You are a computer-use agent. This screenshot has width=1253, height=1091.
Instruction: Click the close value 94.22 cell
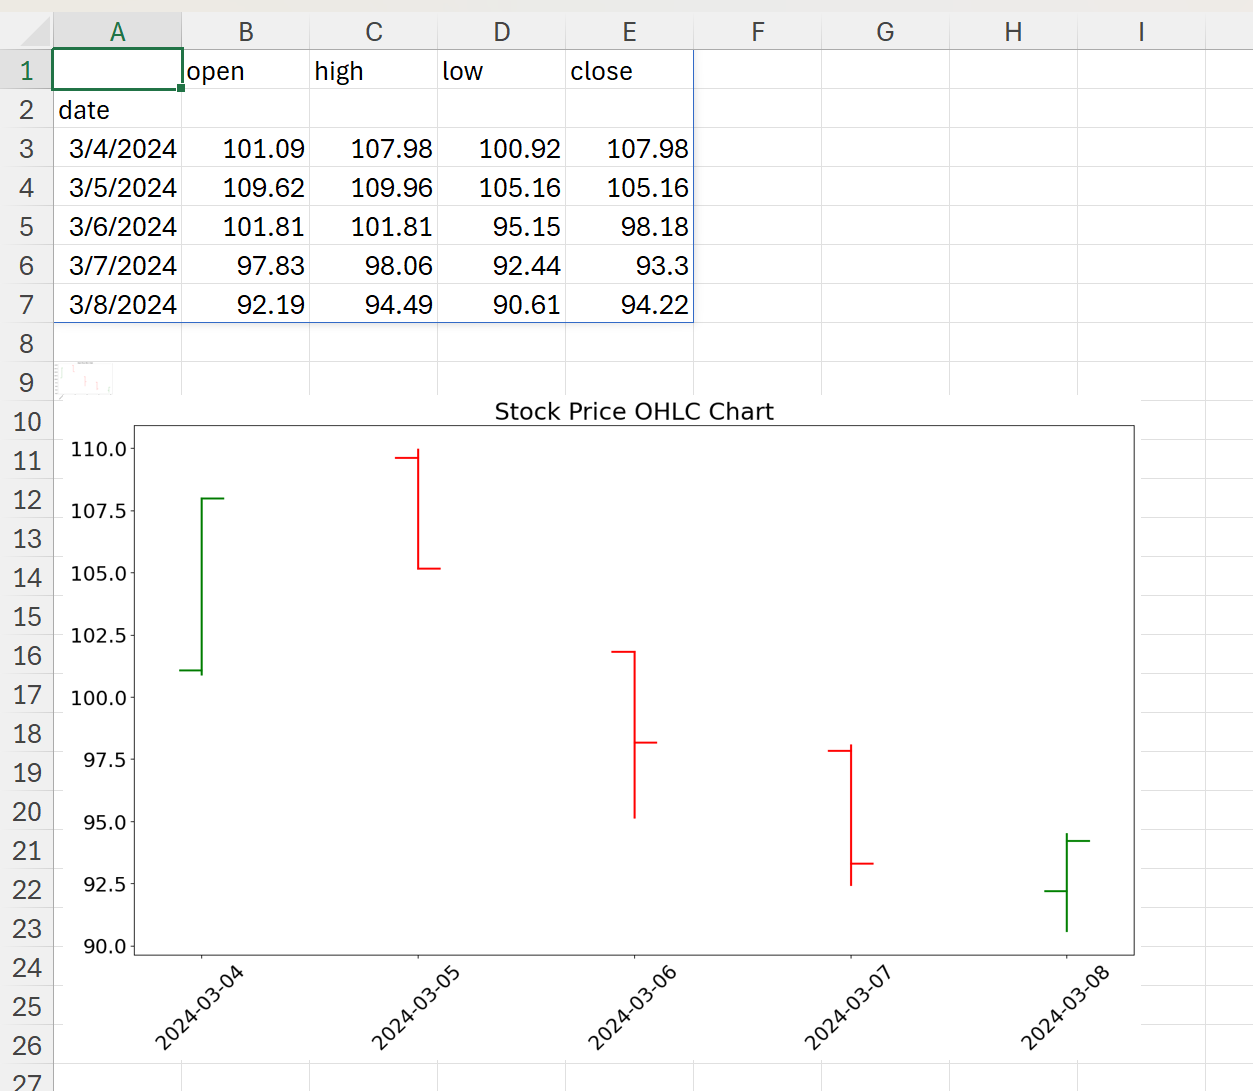(629, 305)
